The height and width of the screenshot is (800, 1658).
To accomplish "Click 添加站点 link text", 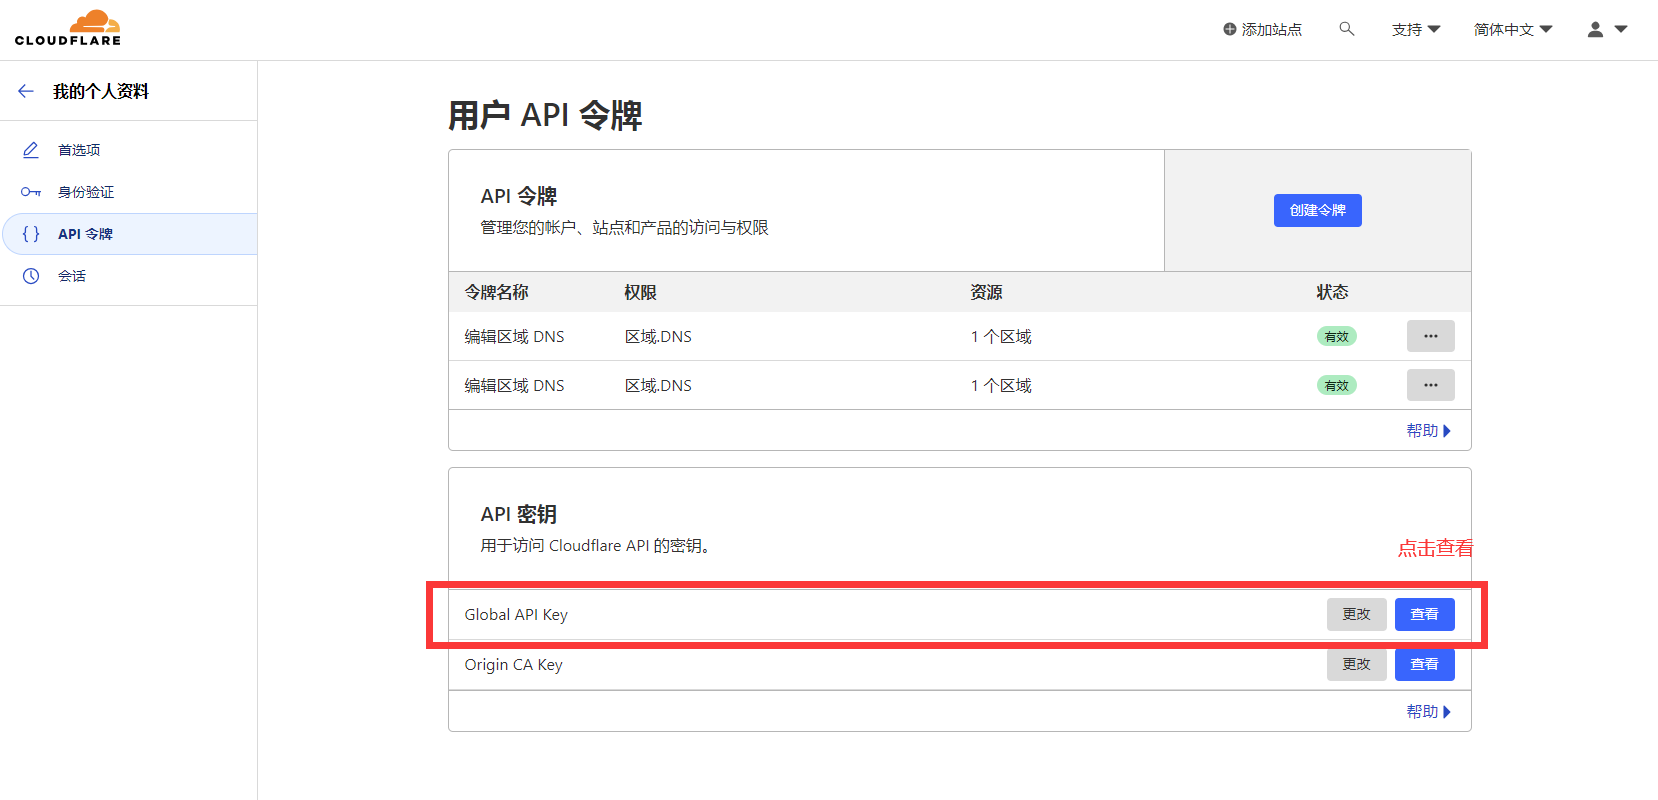I will (x=1272, y=29).
